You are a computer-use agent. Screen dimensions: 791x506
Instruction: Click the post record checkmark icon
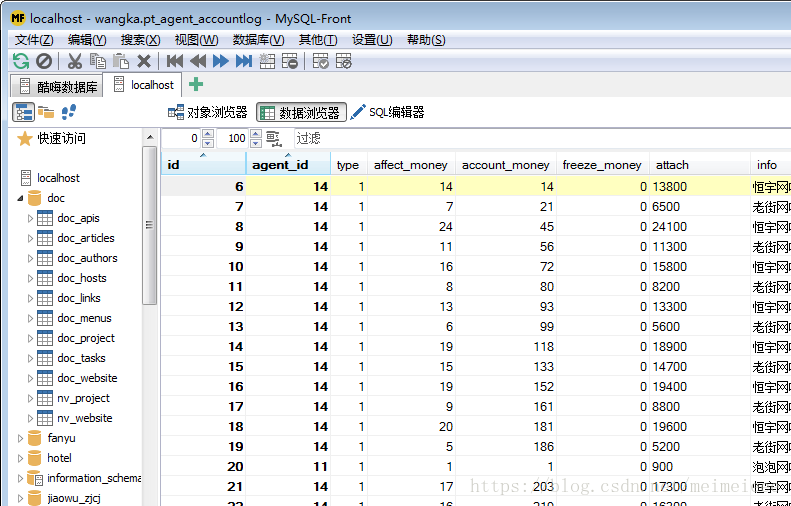click(320, 61)
